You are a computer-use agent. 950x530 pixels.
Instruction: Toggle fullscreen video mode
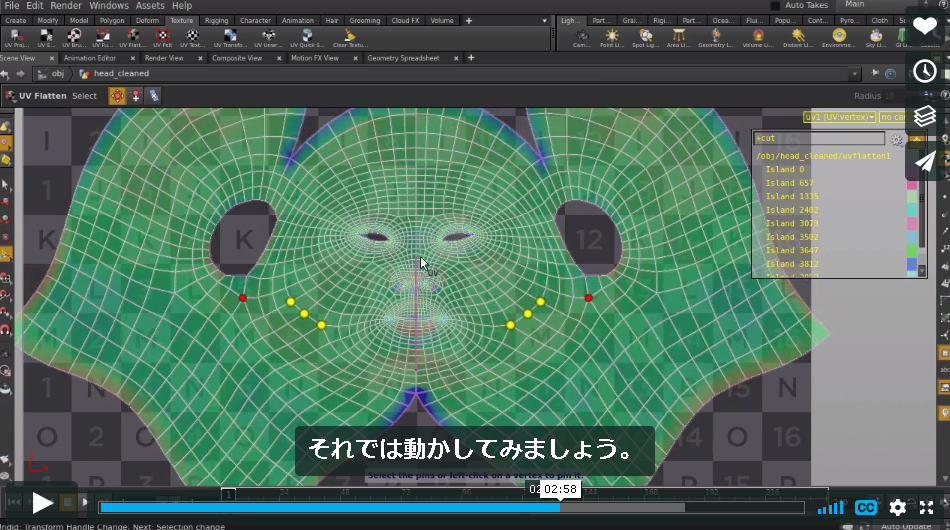point(926,508)
